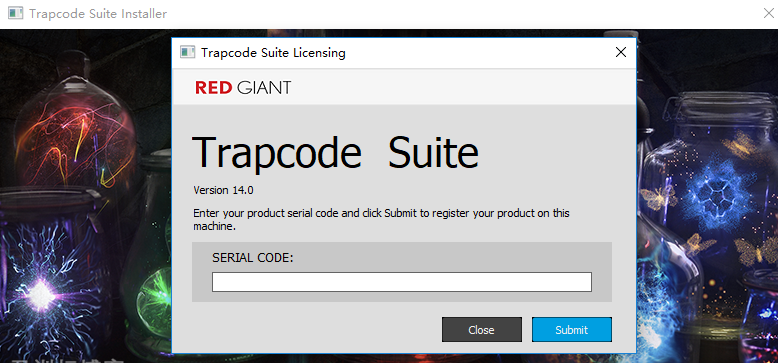Click the Red Giant logo
The height and width of the screenshot is (363, 778).
point(243,88)
